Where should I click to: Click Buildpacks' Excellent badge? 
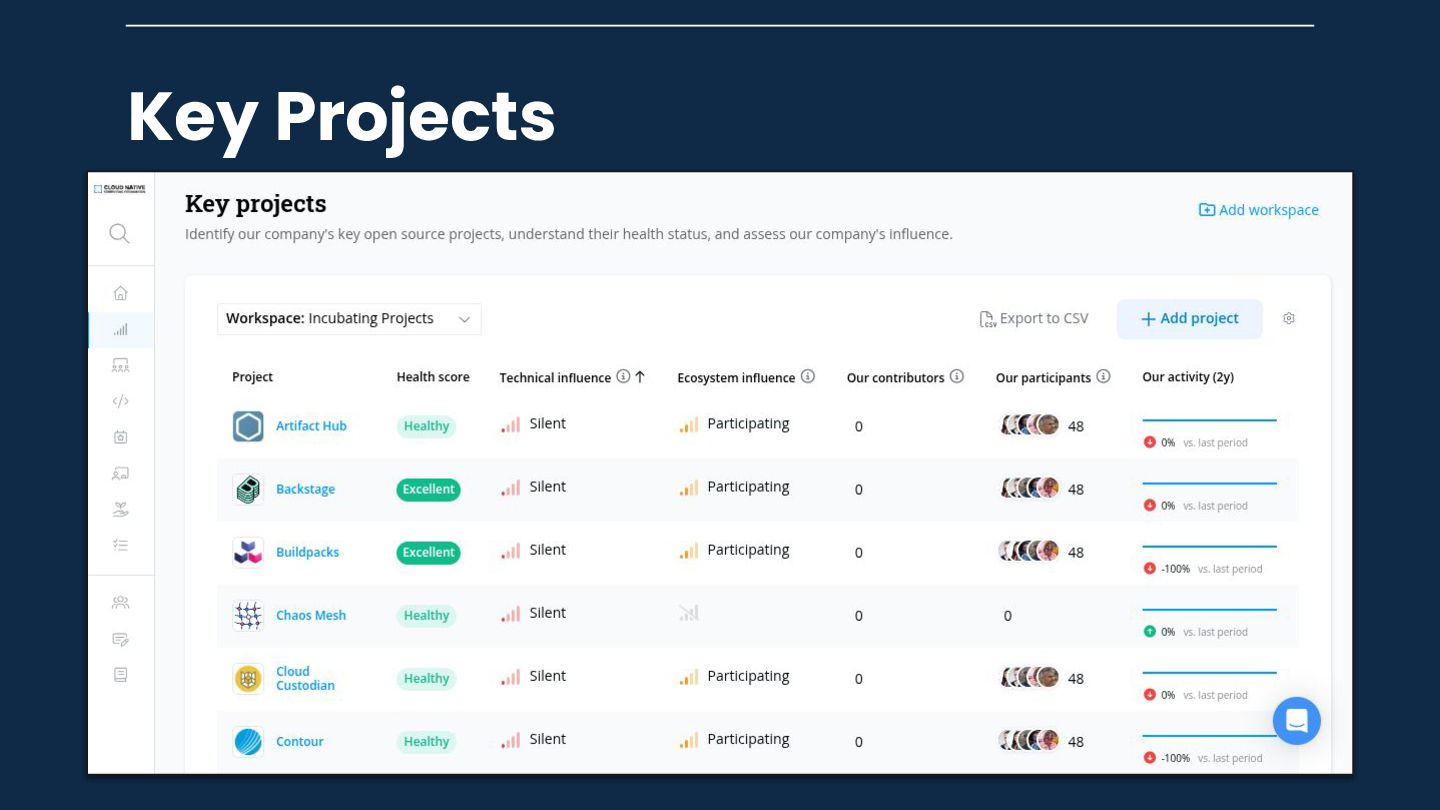429,552
